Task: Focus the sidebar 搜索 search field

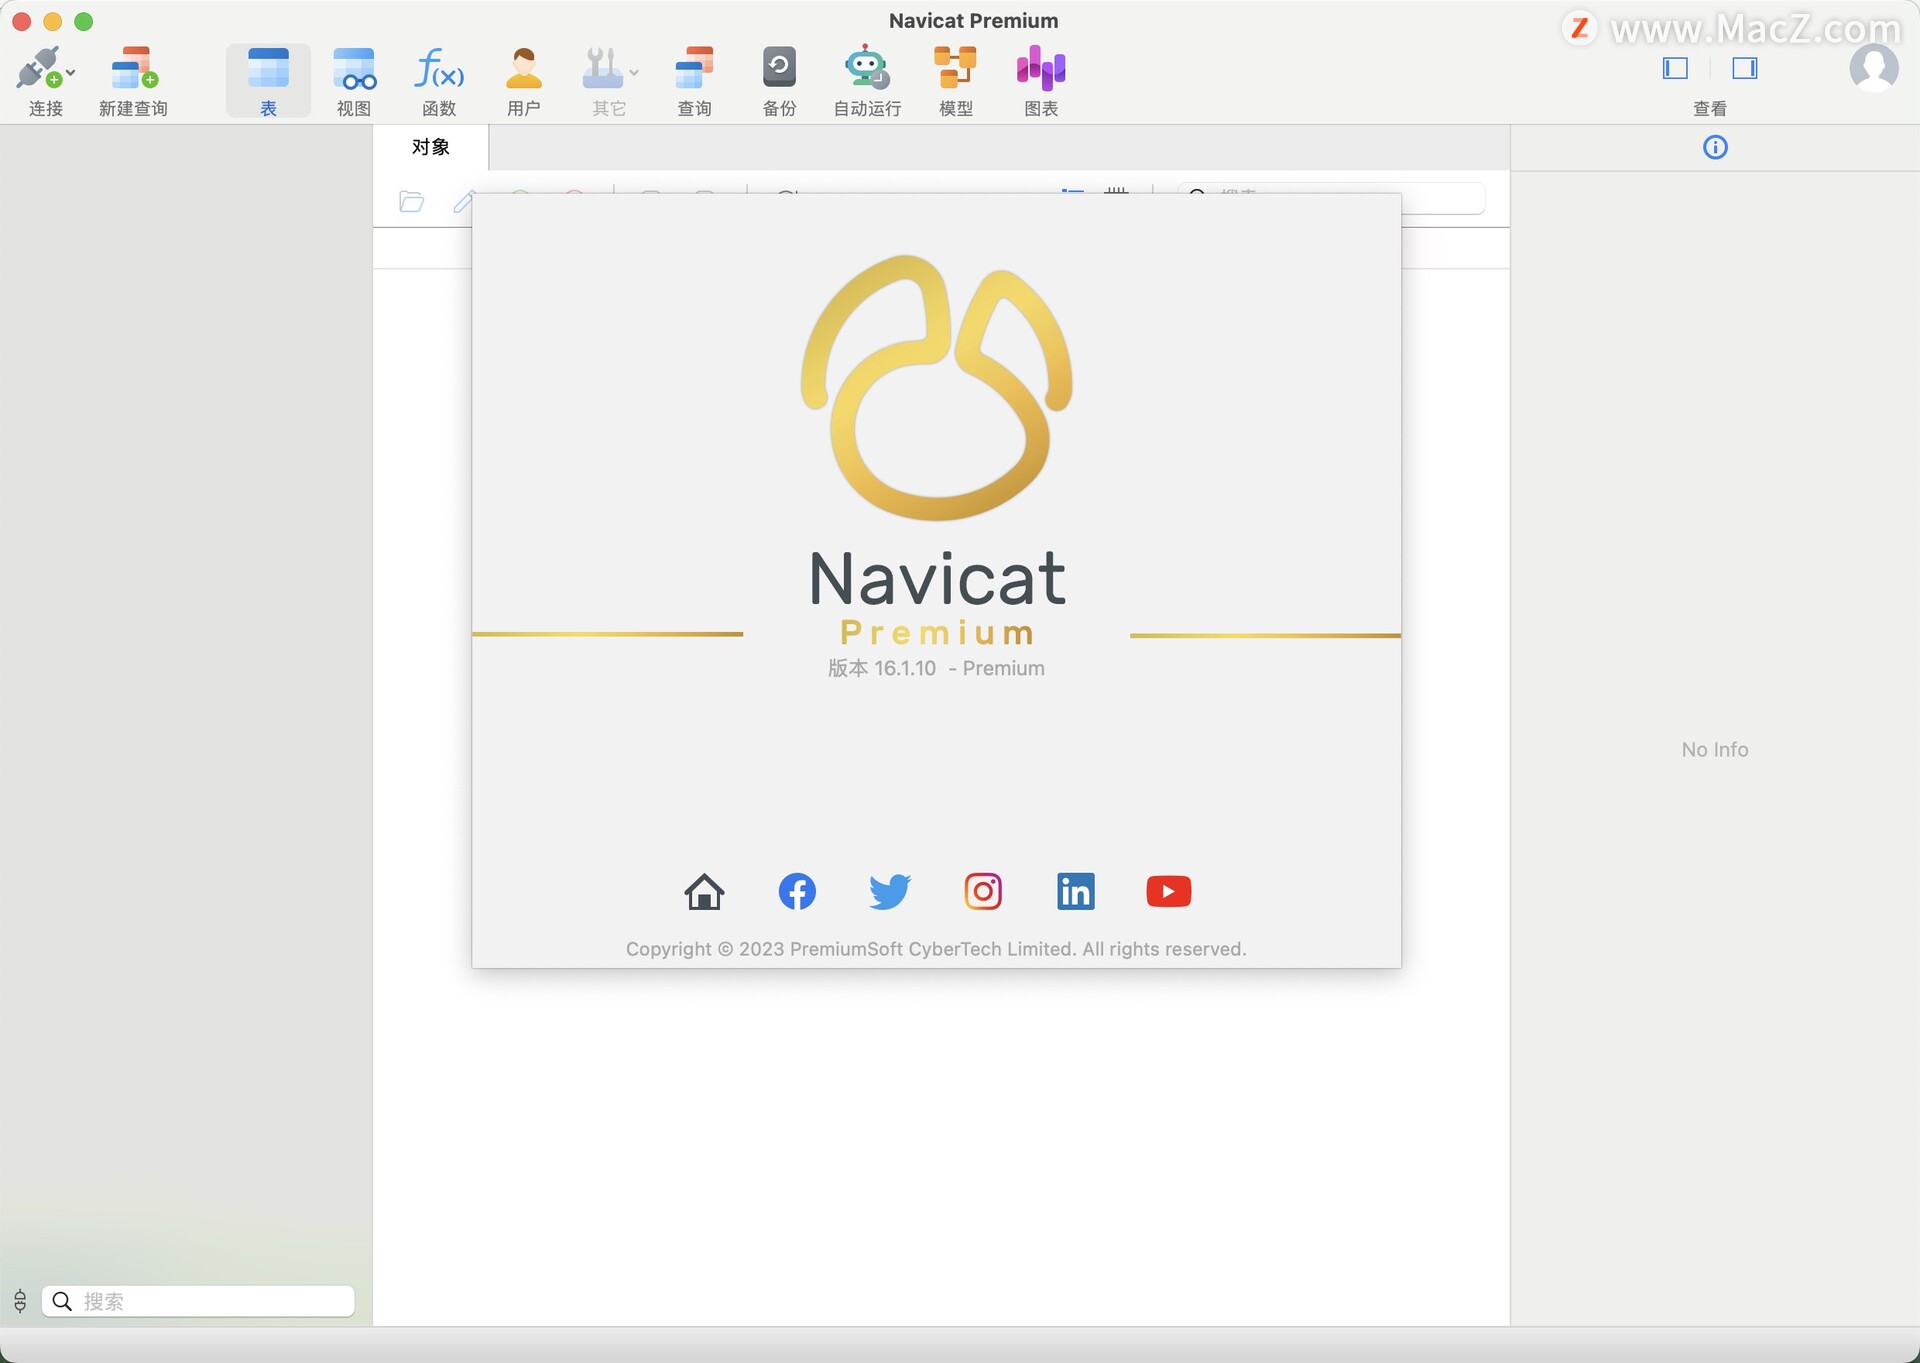Action: 198,1301
